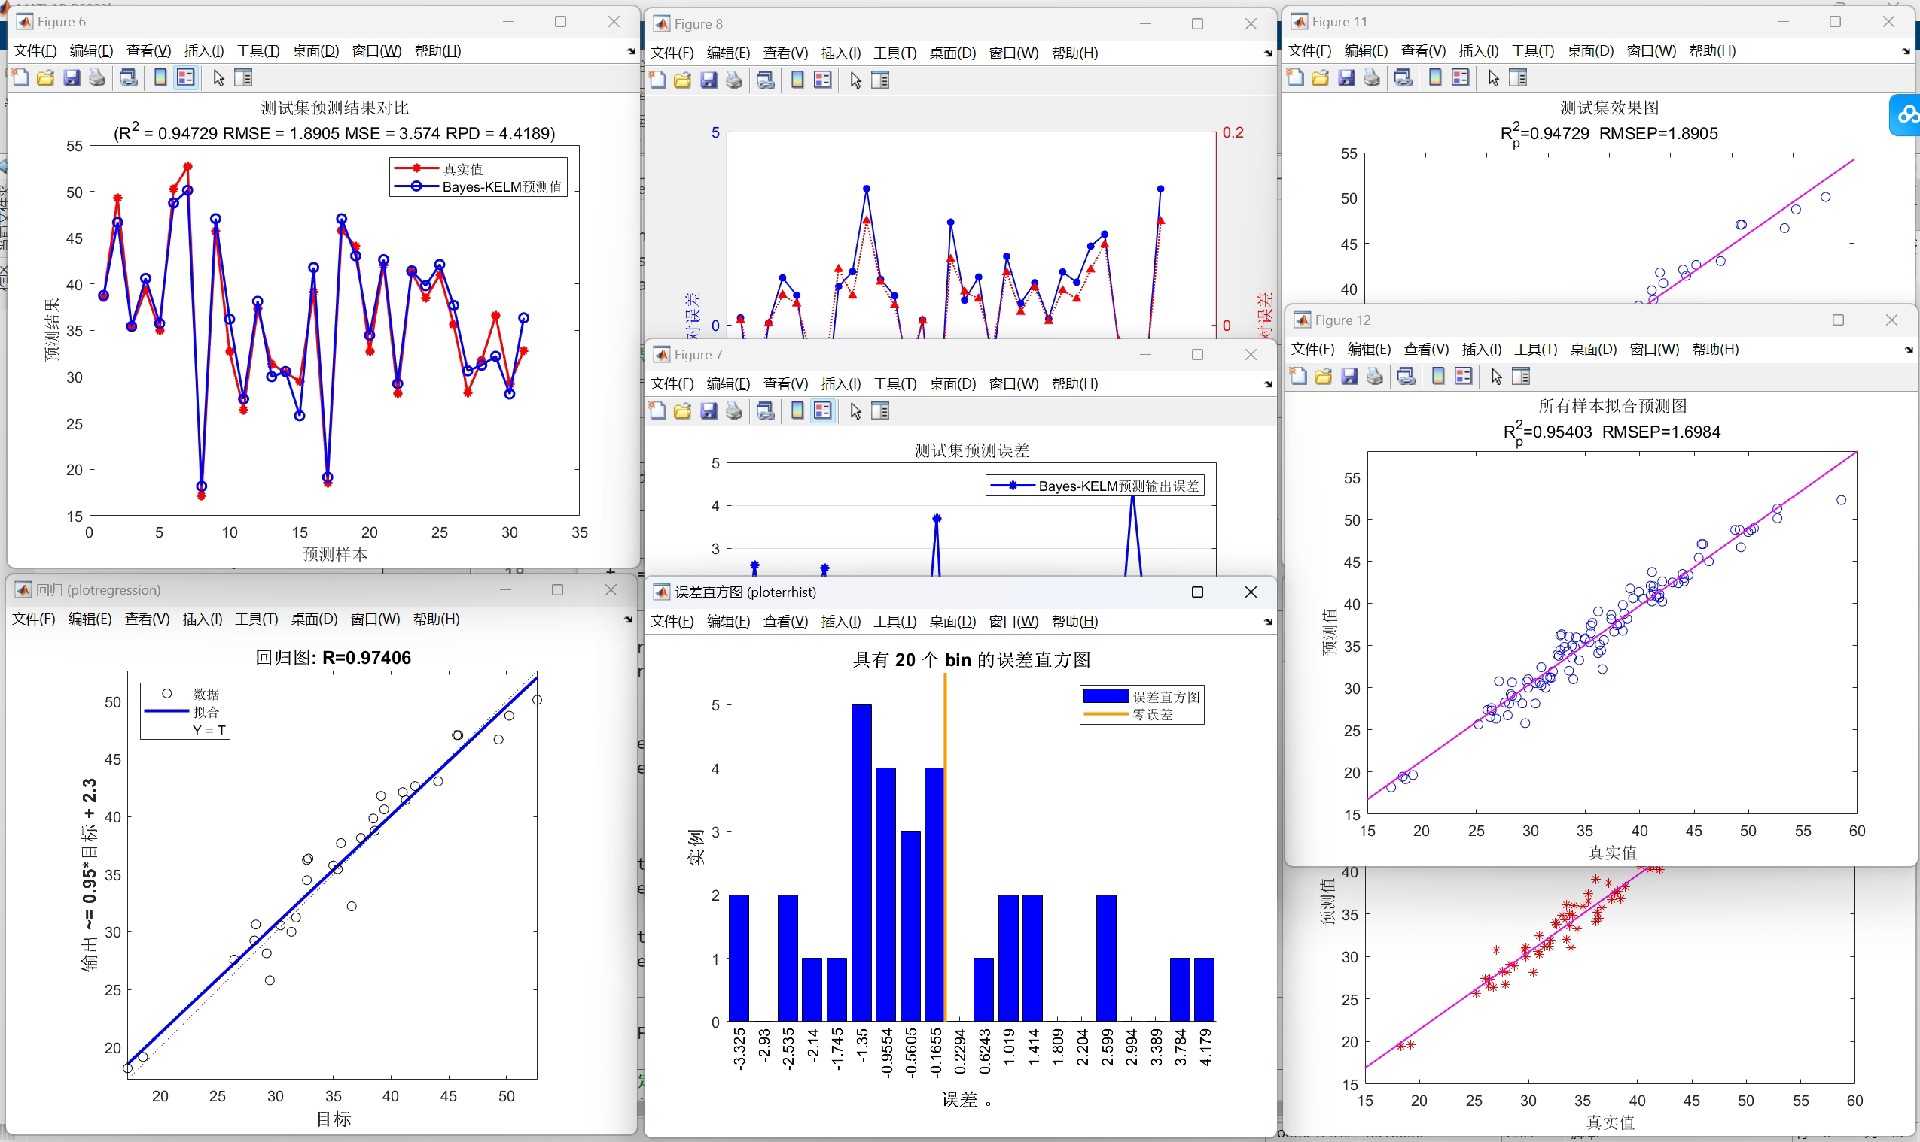
Task: Print Figure 11 using the printer icon
Action: [x=1371, y=78]
